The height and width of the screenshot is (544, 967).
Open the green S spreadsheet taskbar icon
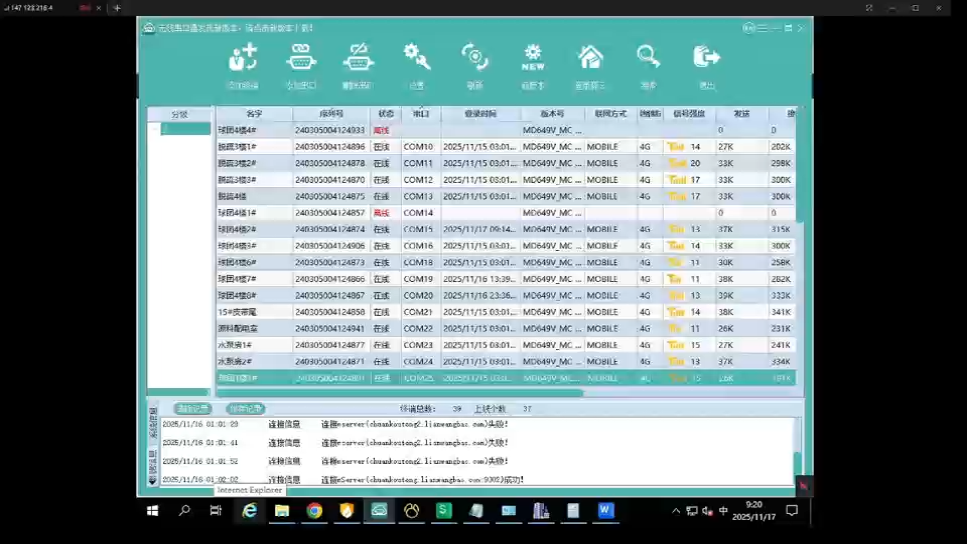point(443,511)
